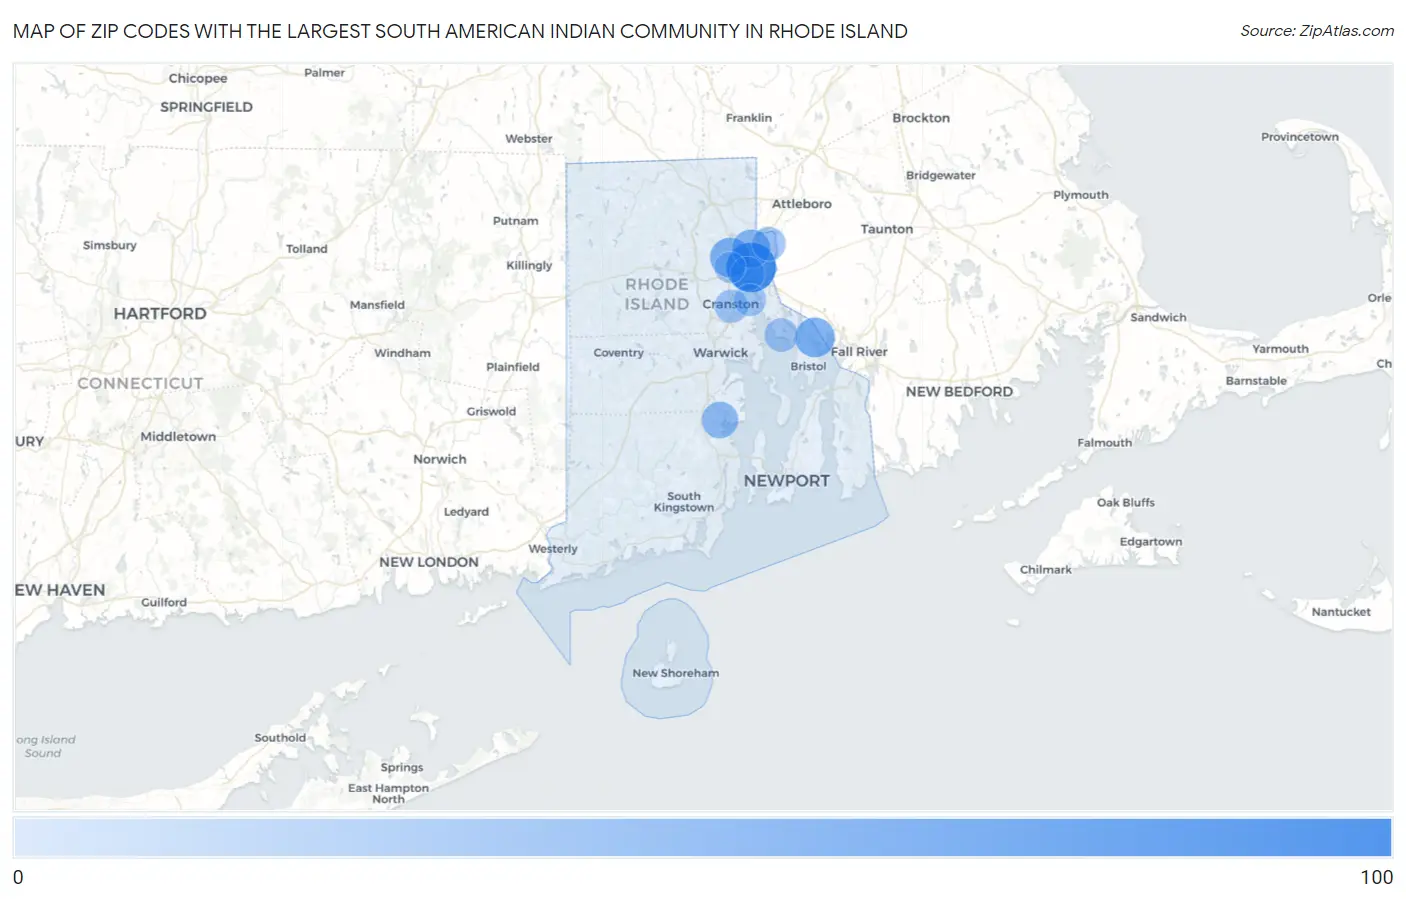The width and height of the screenshot is (1406, 899).
Task: Click the 'Edgartown' map label
Action: (x=1150, y=542)
